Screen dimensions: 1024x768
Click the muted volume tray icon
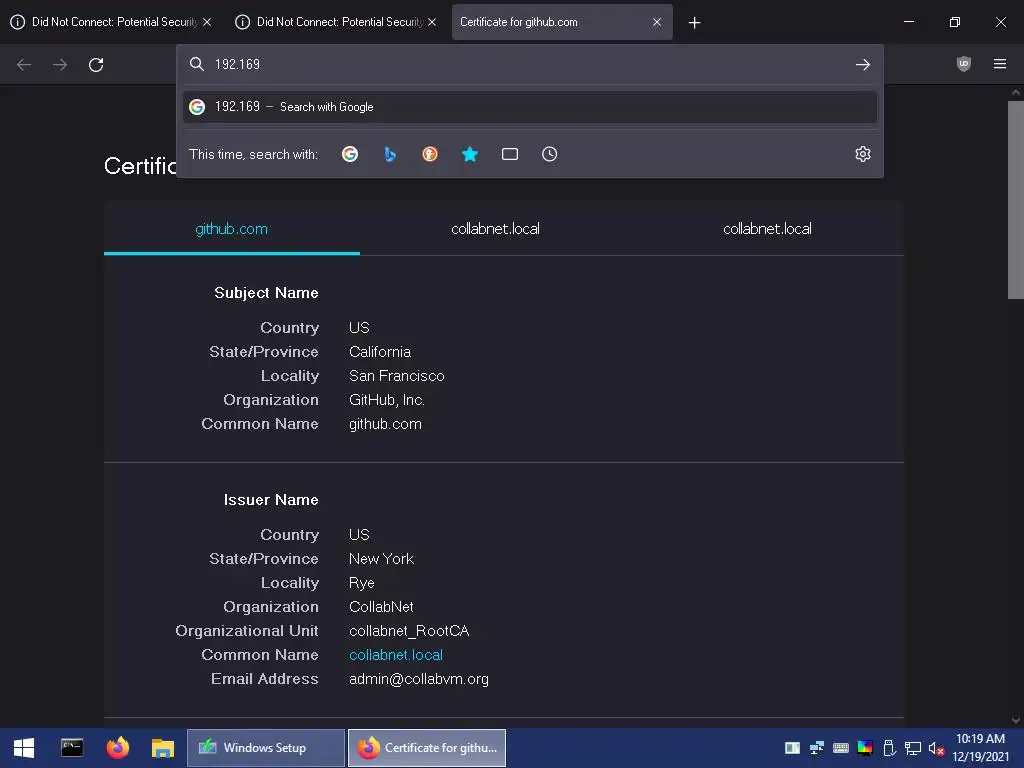coord(936,748)
